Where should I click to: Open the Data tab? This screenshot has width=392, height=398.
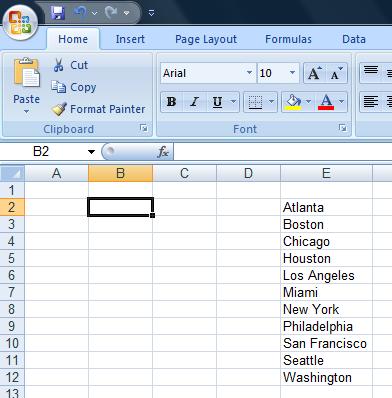354,39
